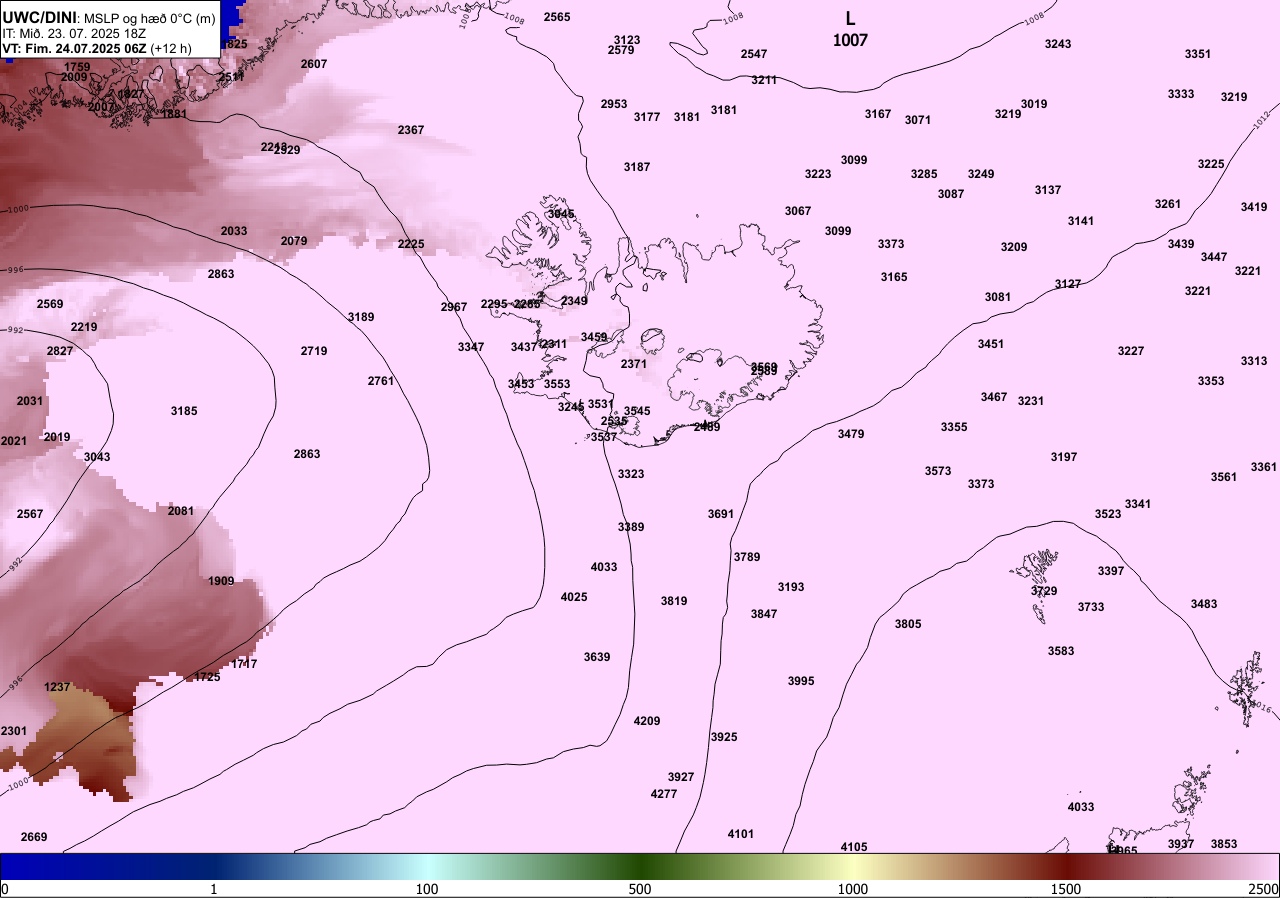Click the value 3189
1280x898 pixels.
click(361, 317)
